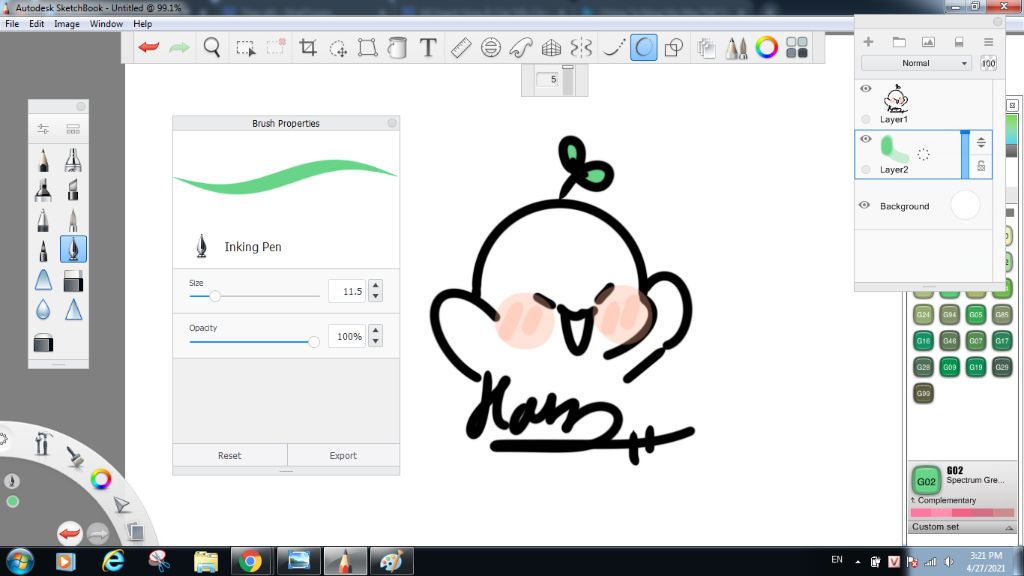Pick the G99 Copic color swatch

(x=923, y=393)
